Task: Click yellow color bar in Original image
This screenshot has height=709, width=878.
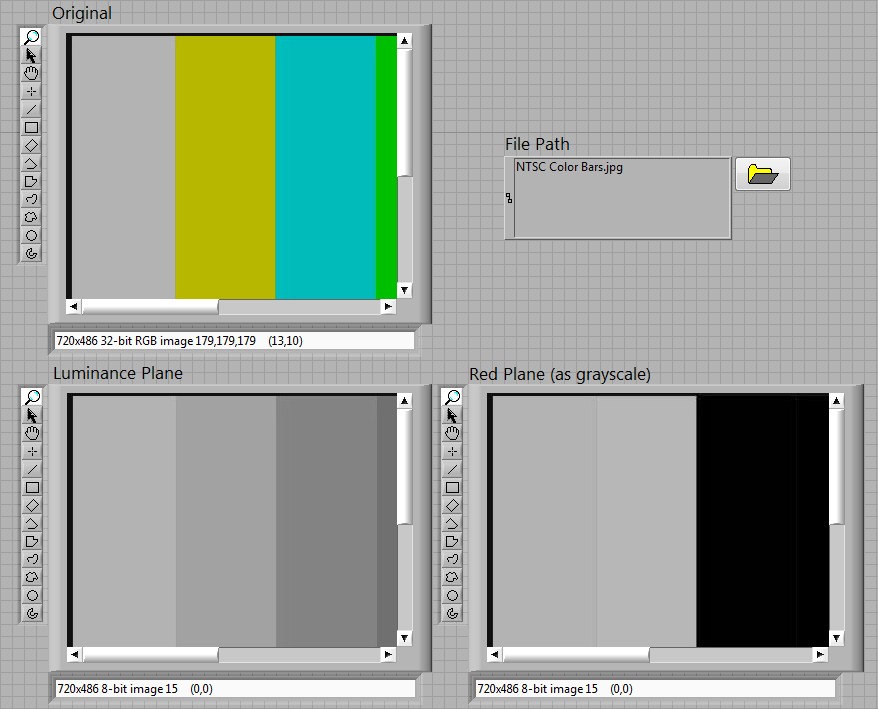Action: click(x=225, y=167)
